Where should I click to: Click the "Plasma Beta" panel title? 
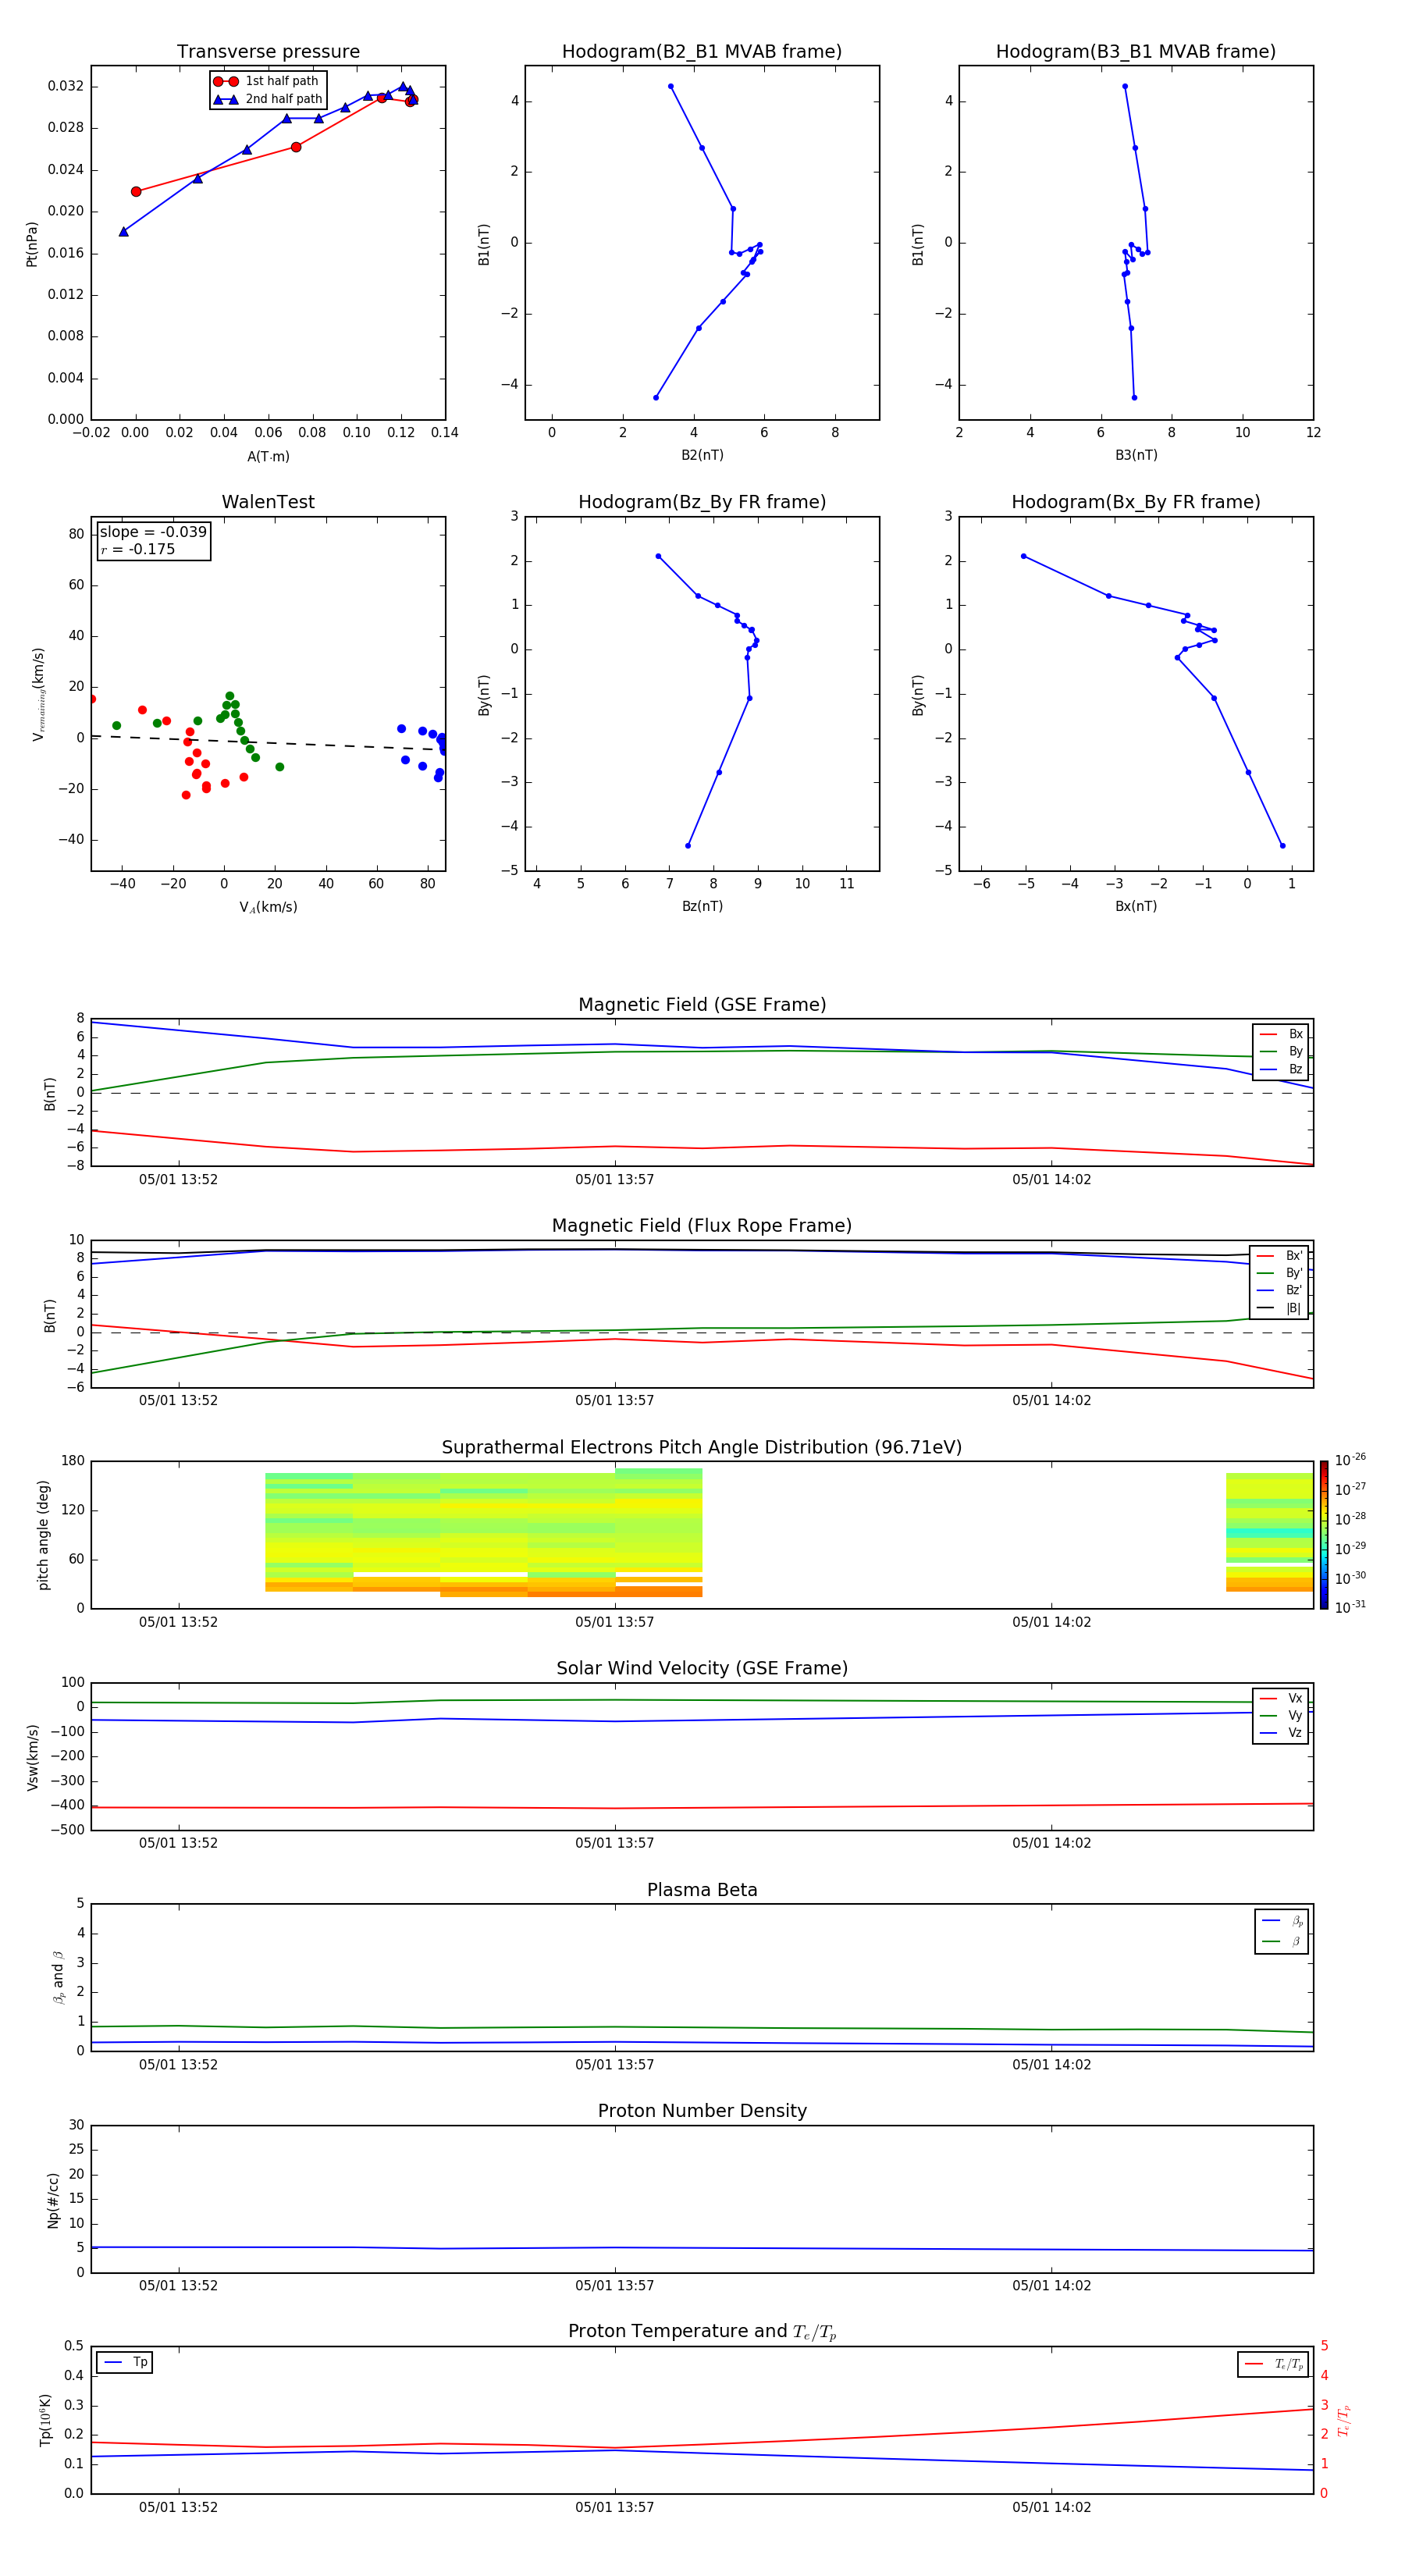[x=702, y=1890]
